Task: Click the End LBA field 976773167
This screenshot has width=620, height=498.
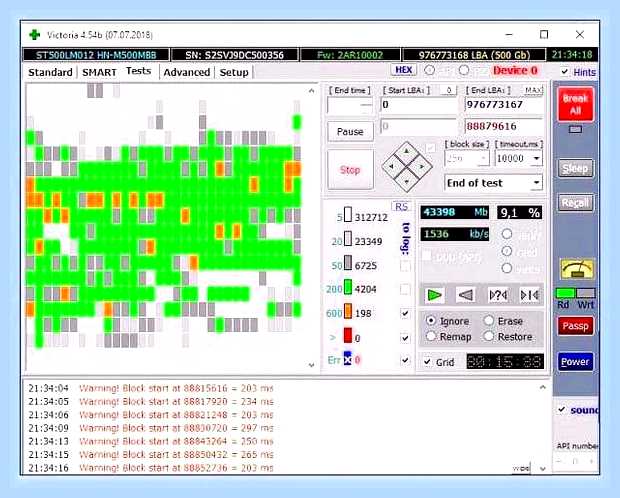Action: tap(504, 105)
